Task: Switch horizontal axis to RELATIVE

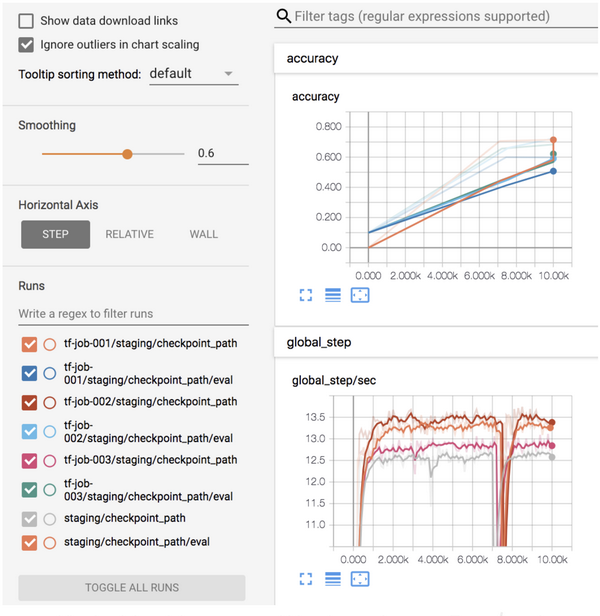Action: pos(129,235)
